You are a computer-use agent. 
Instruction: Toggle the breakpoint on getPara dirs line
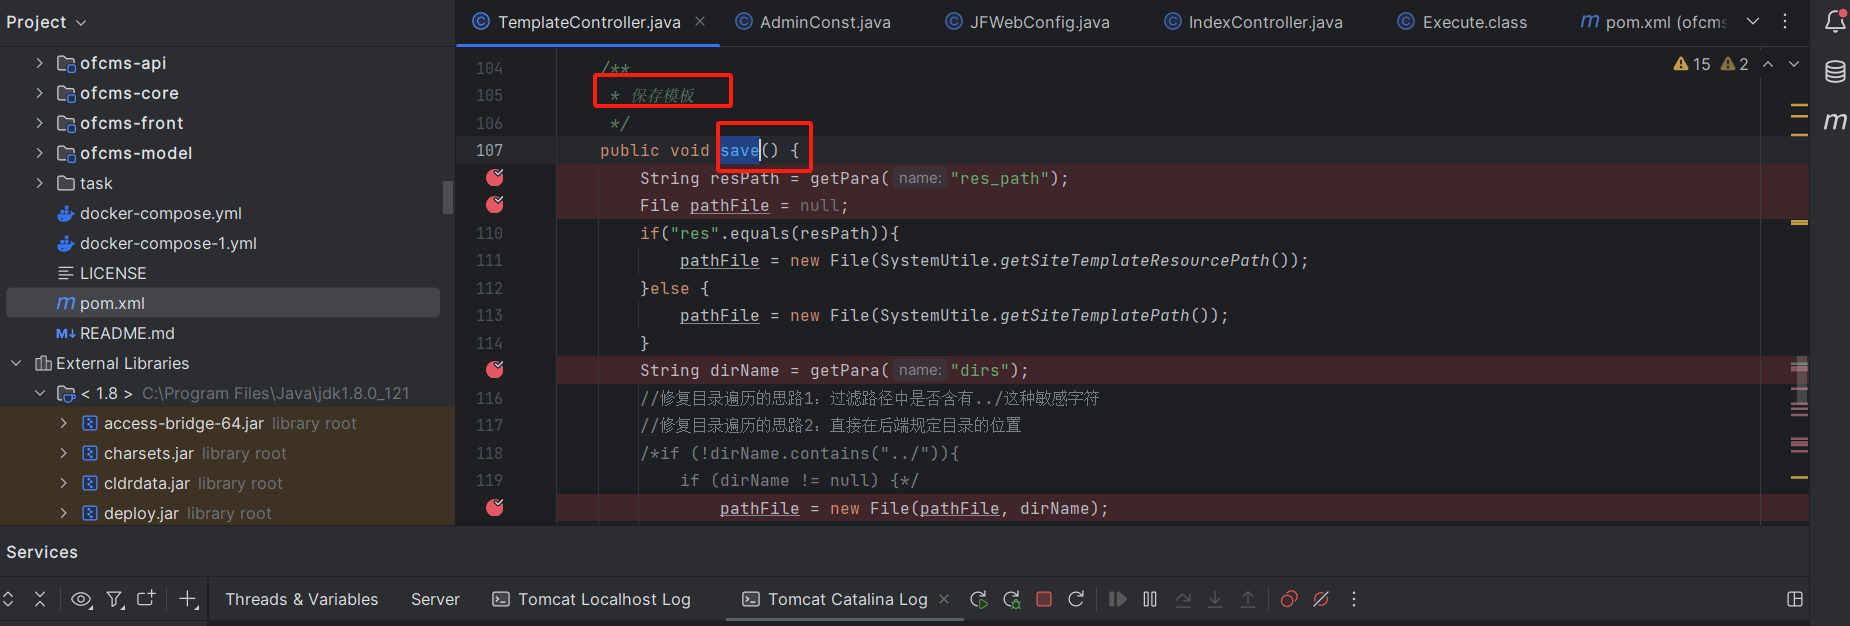click(494, 369)
